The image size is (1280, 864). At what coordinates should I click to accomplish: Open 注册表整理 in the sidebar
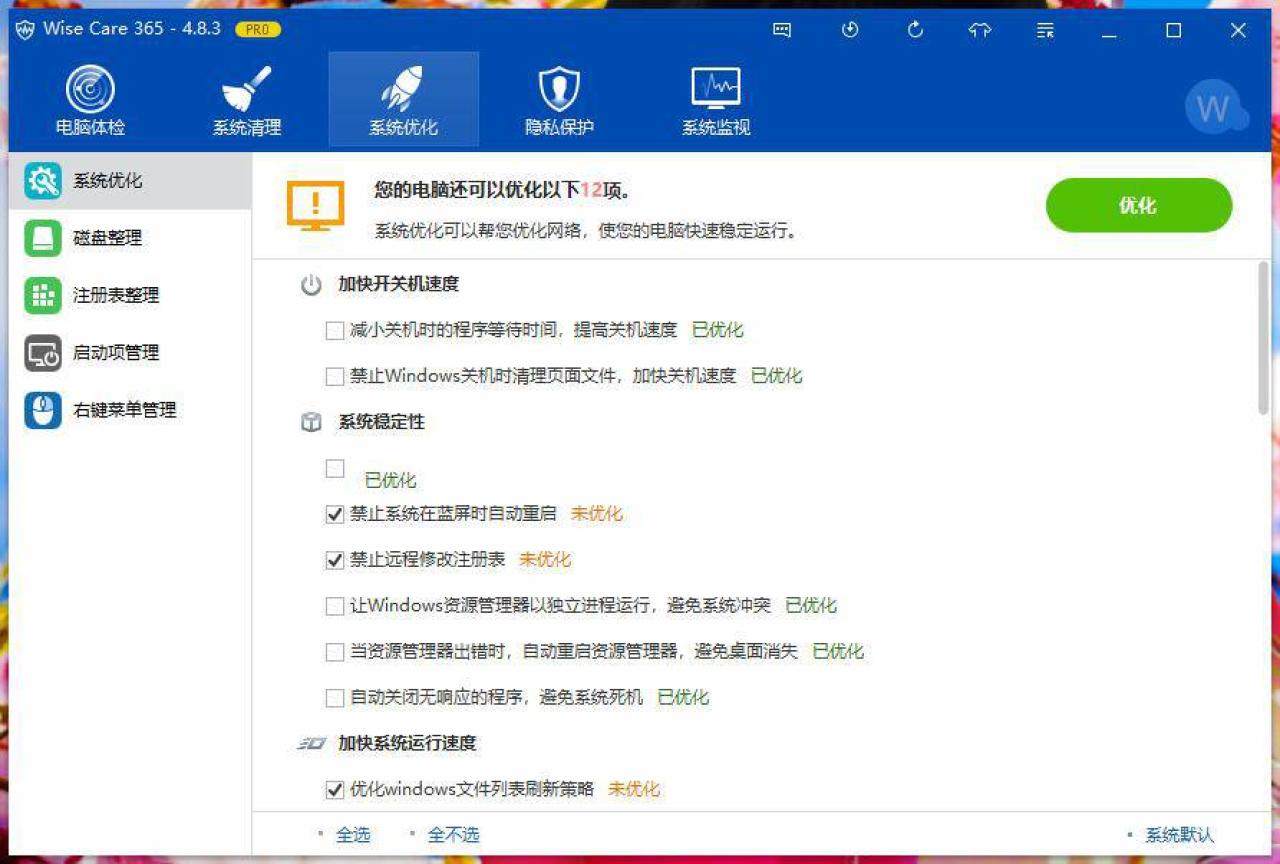pos(115,295)
